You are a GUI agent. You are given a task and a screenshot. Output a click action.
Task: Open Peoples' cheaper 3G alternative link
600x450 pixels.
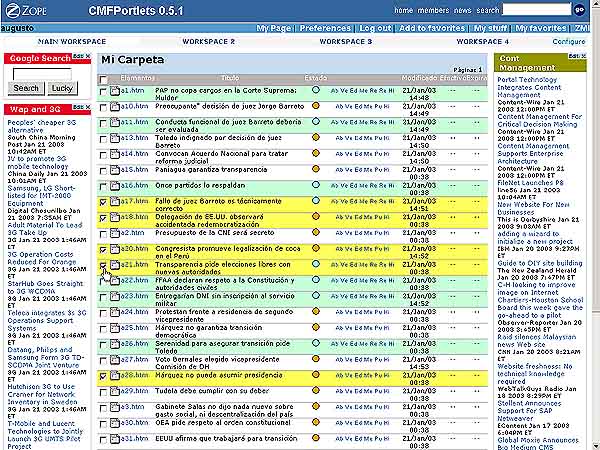point(42,126)
